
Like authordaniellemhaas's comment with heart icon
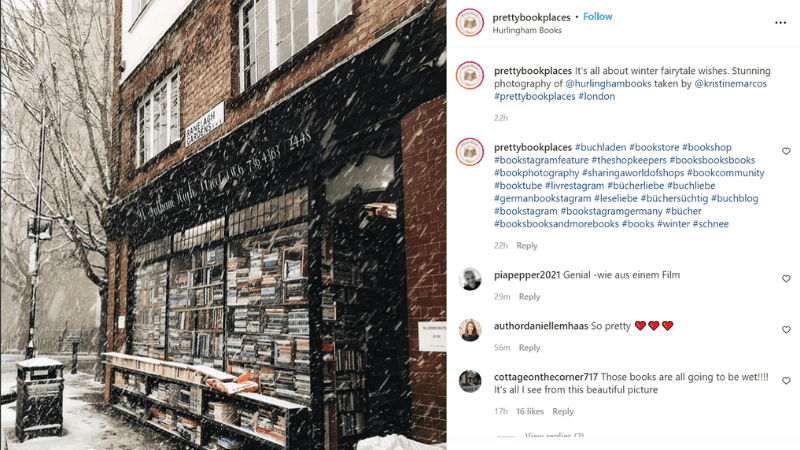(x=786, y=330)
